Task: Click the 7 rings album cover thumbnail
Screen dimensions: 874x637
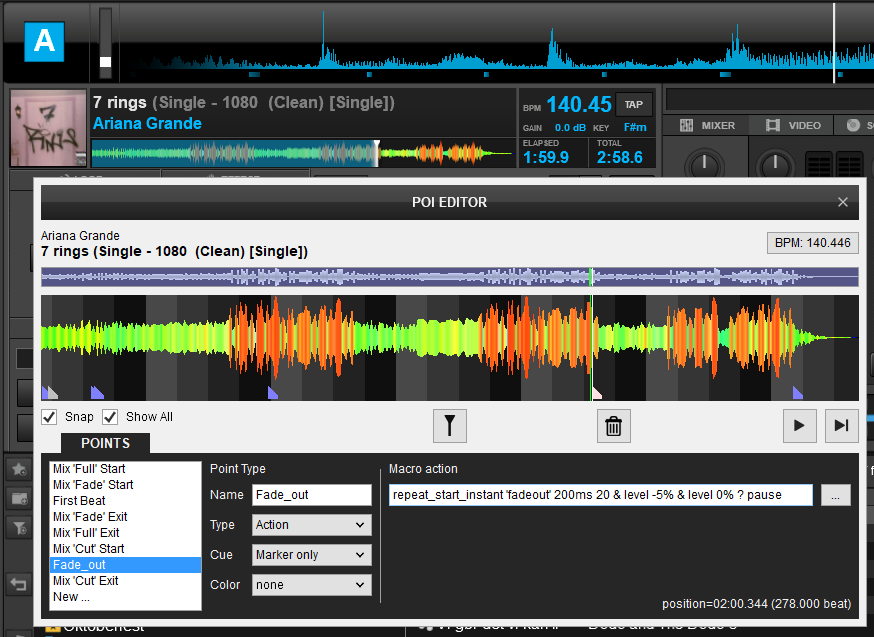Action: click(x=48, y=128)
